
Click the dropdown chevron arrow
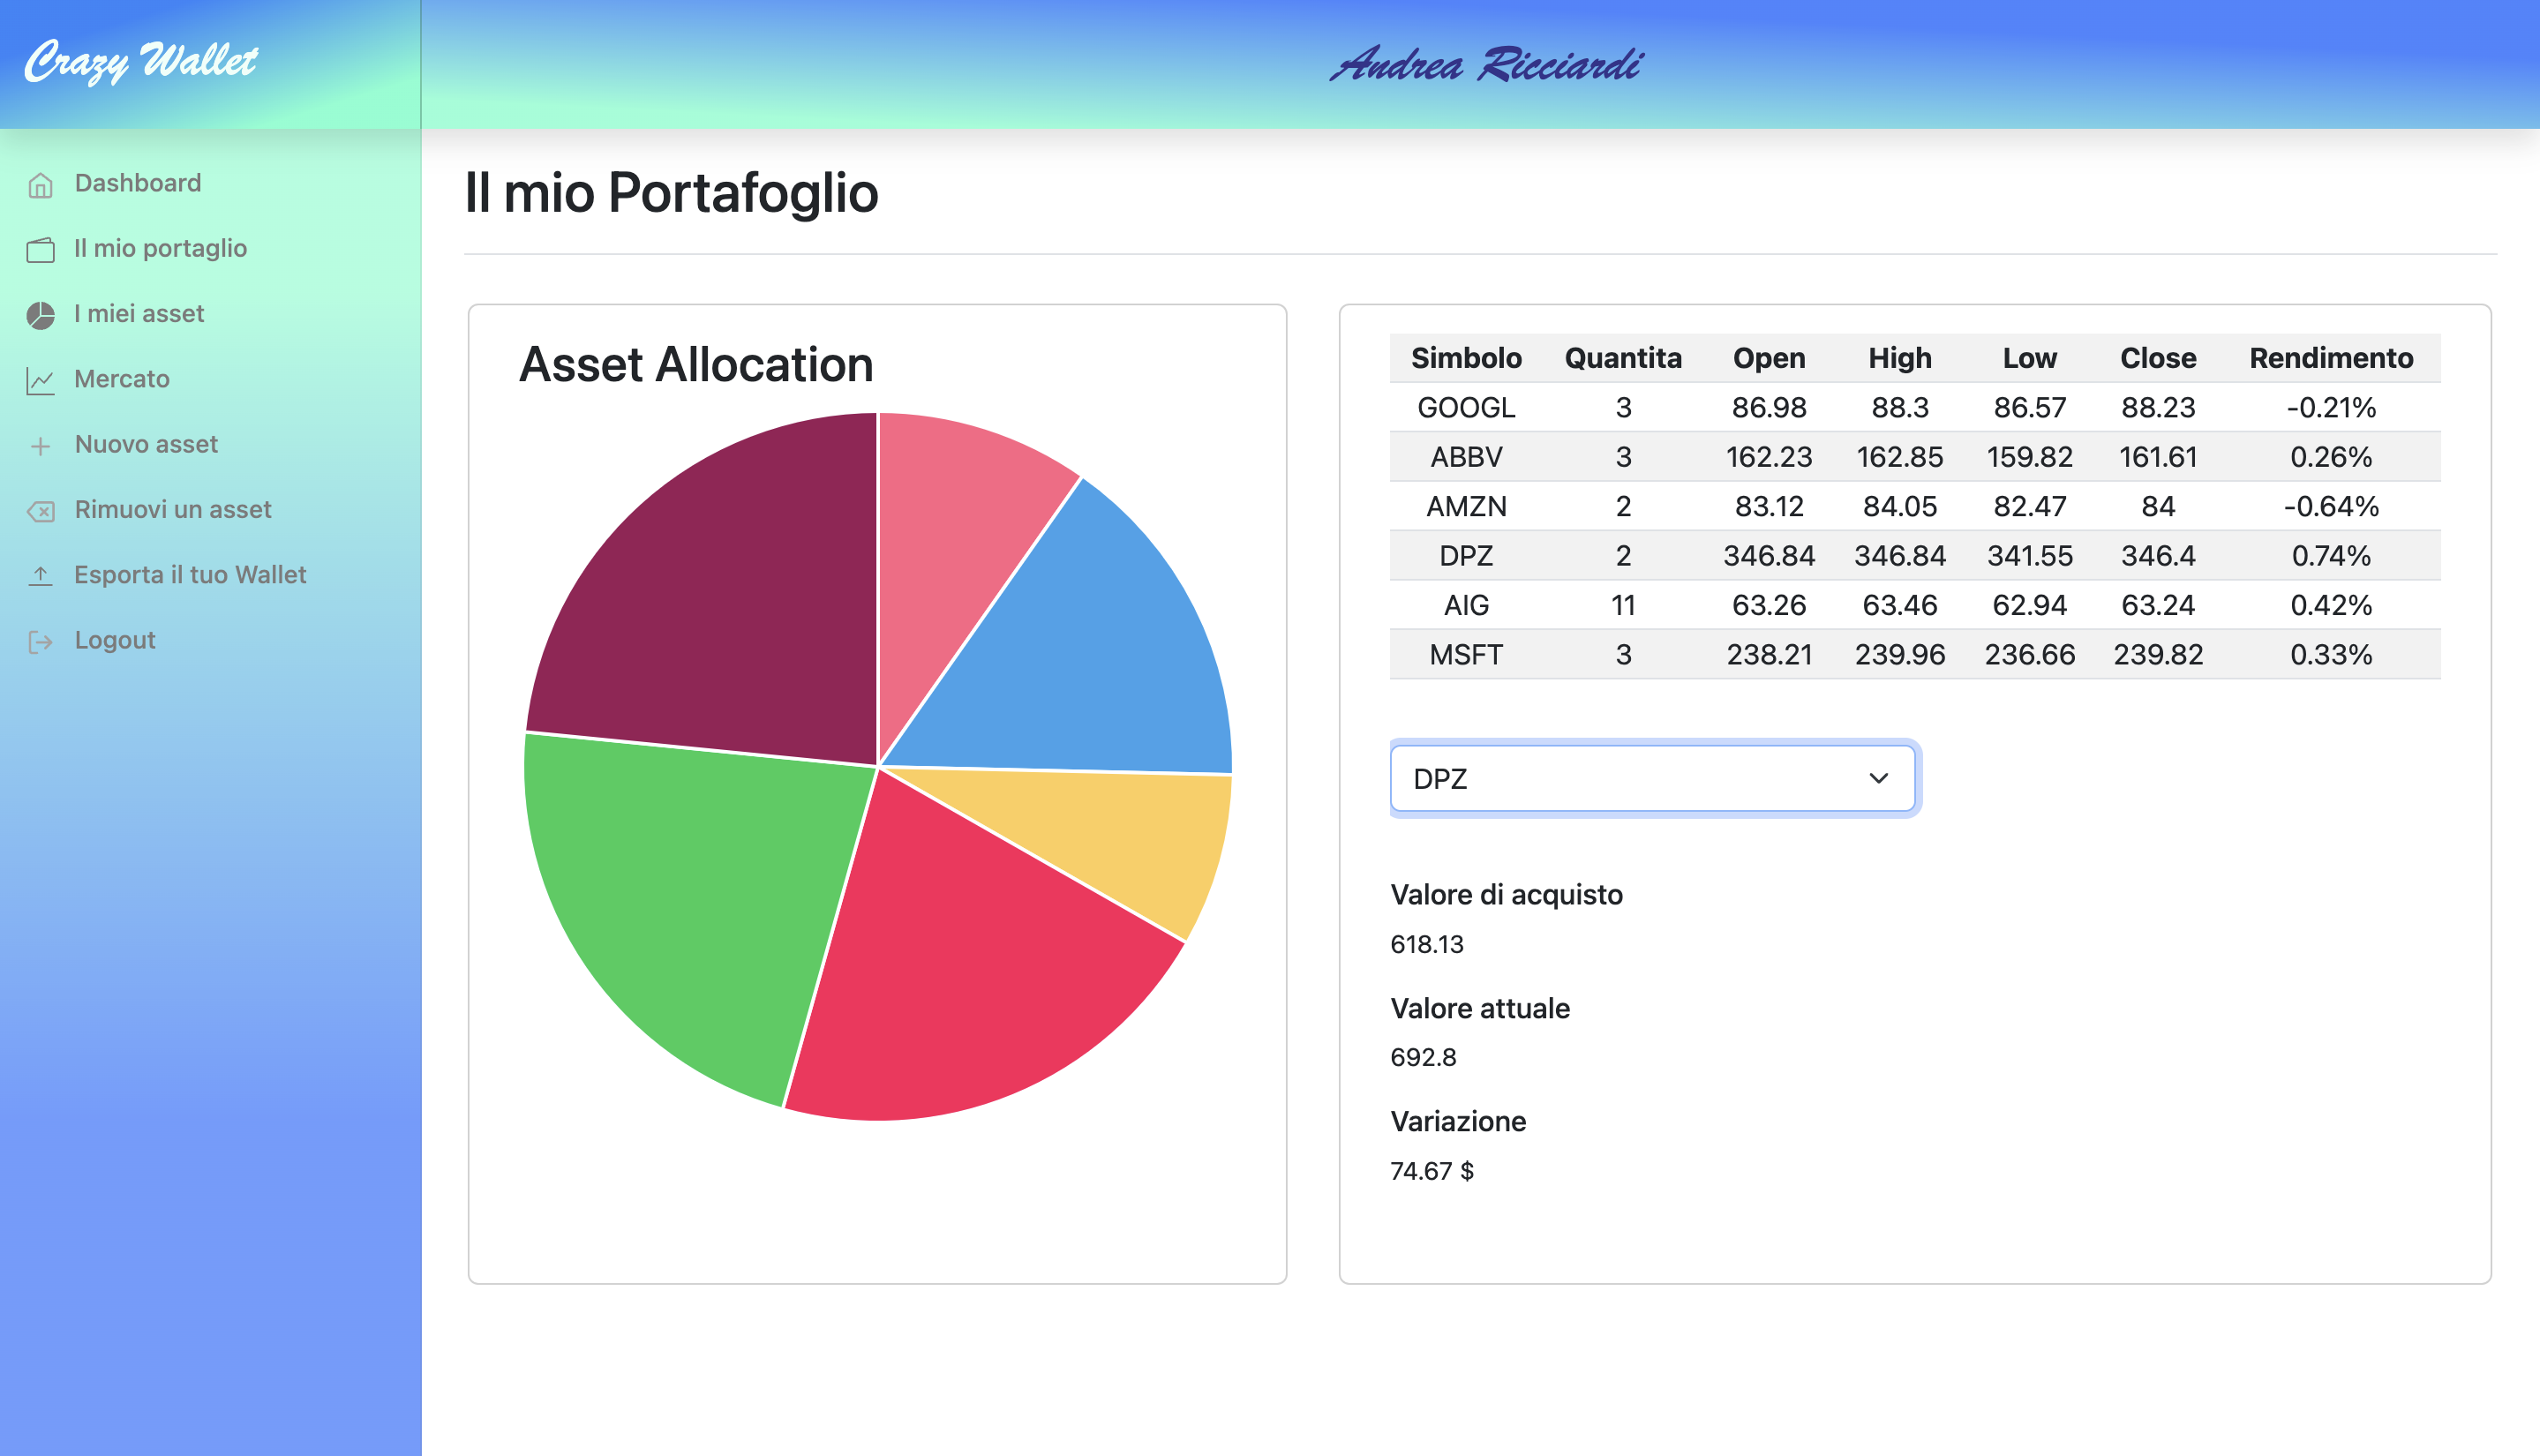pos(1878,778)
